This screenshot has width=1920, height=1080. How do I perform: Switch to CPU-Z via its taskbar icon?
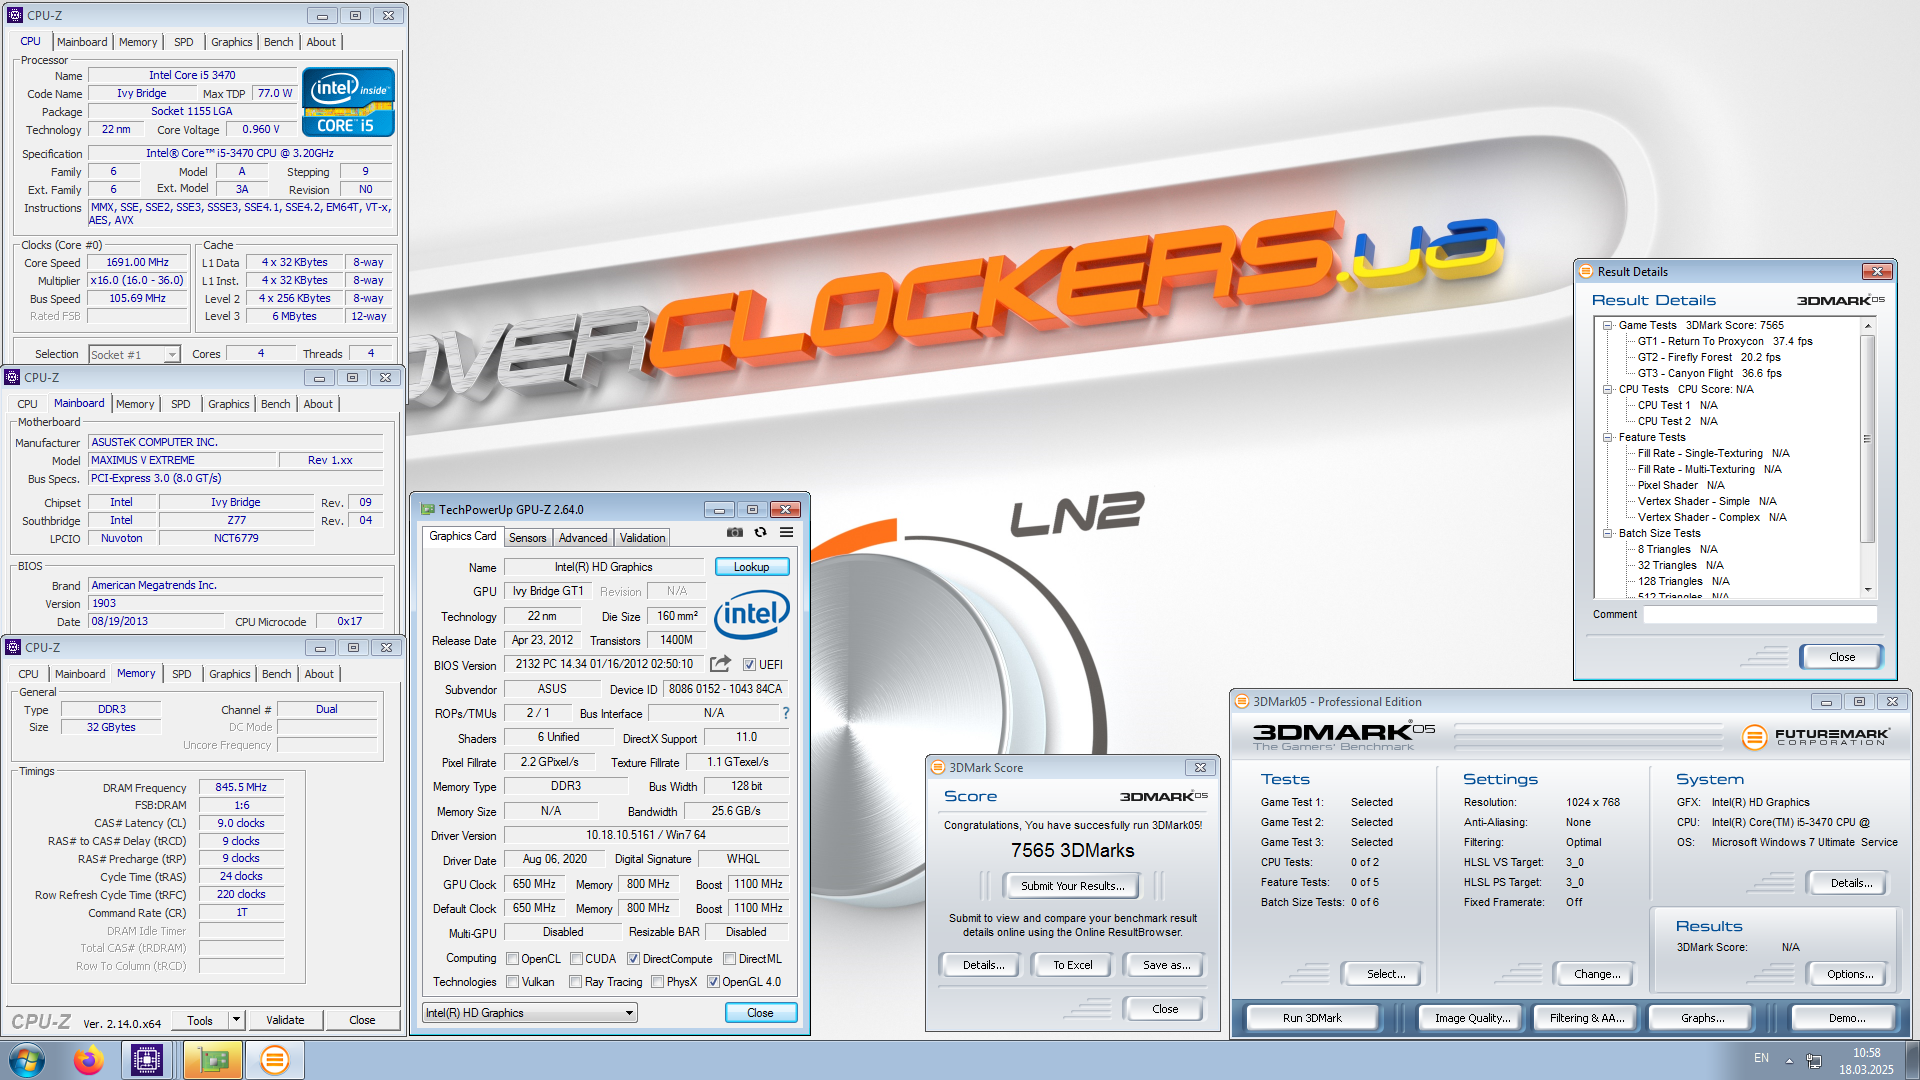point(147,1060)
